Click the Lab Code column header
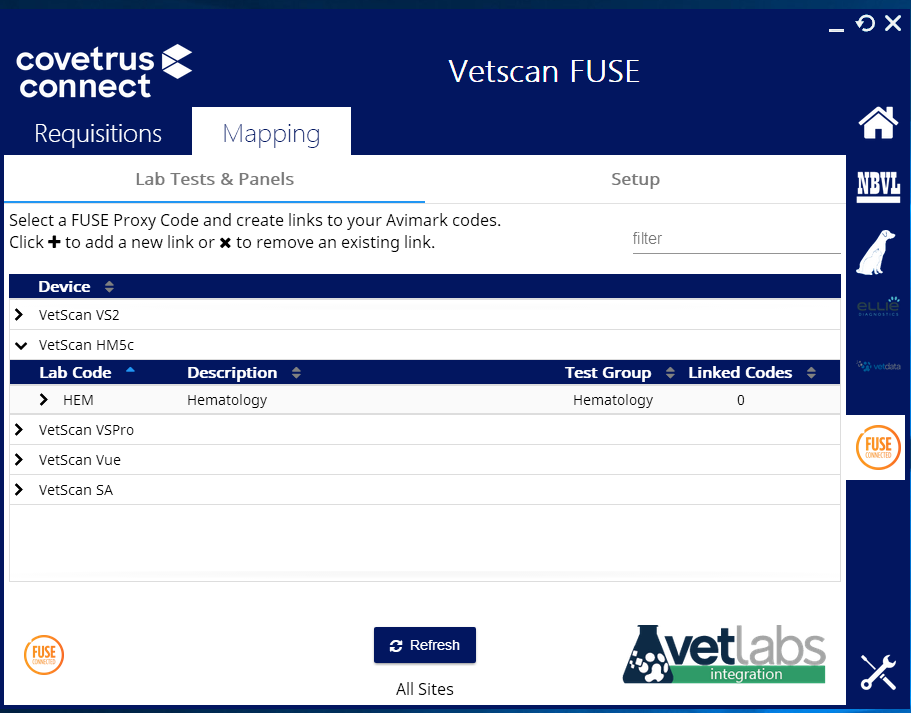Screen dimensions: 911x713 click(x=75, y=372)
